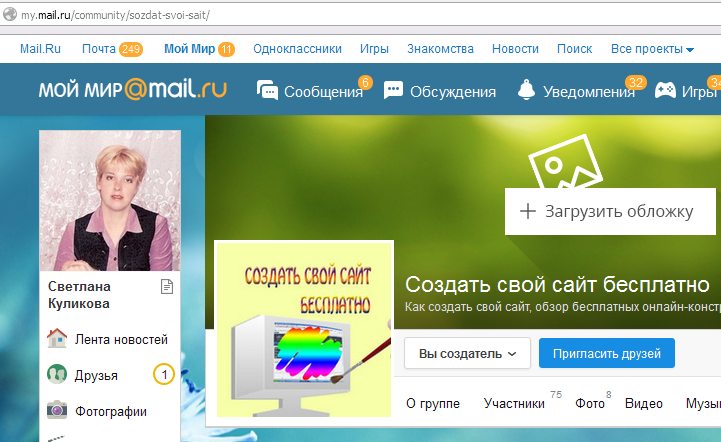
Task: Open Знакомства link
Action: 440,49
